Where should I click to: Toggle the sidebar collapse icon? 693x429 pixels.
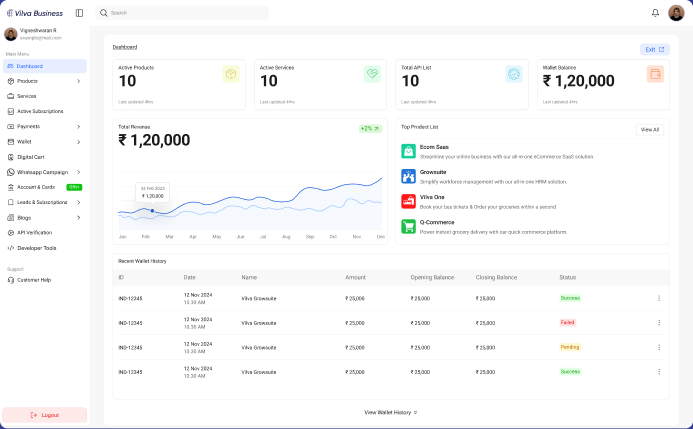point(80,13)
